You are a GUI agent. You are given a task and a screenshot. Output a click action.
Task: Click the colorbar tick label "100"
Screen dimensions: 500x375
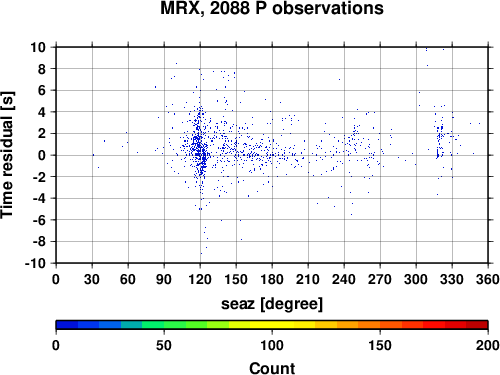tap(272, 345)
